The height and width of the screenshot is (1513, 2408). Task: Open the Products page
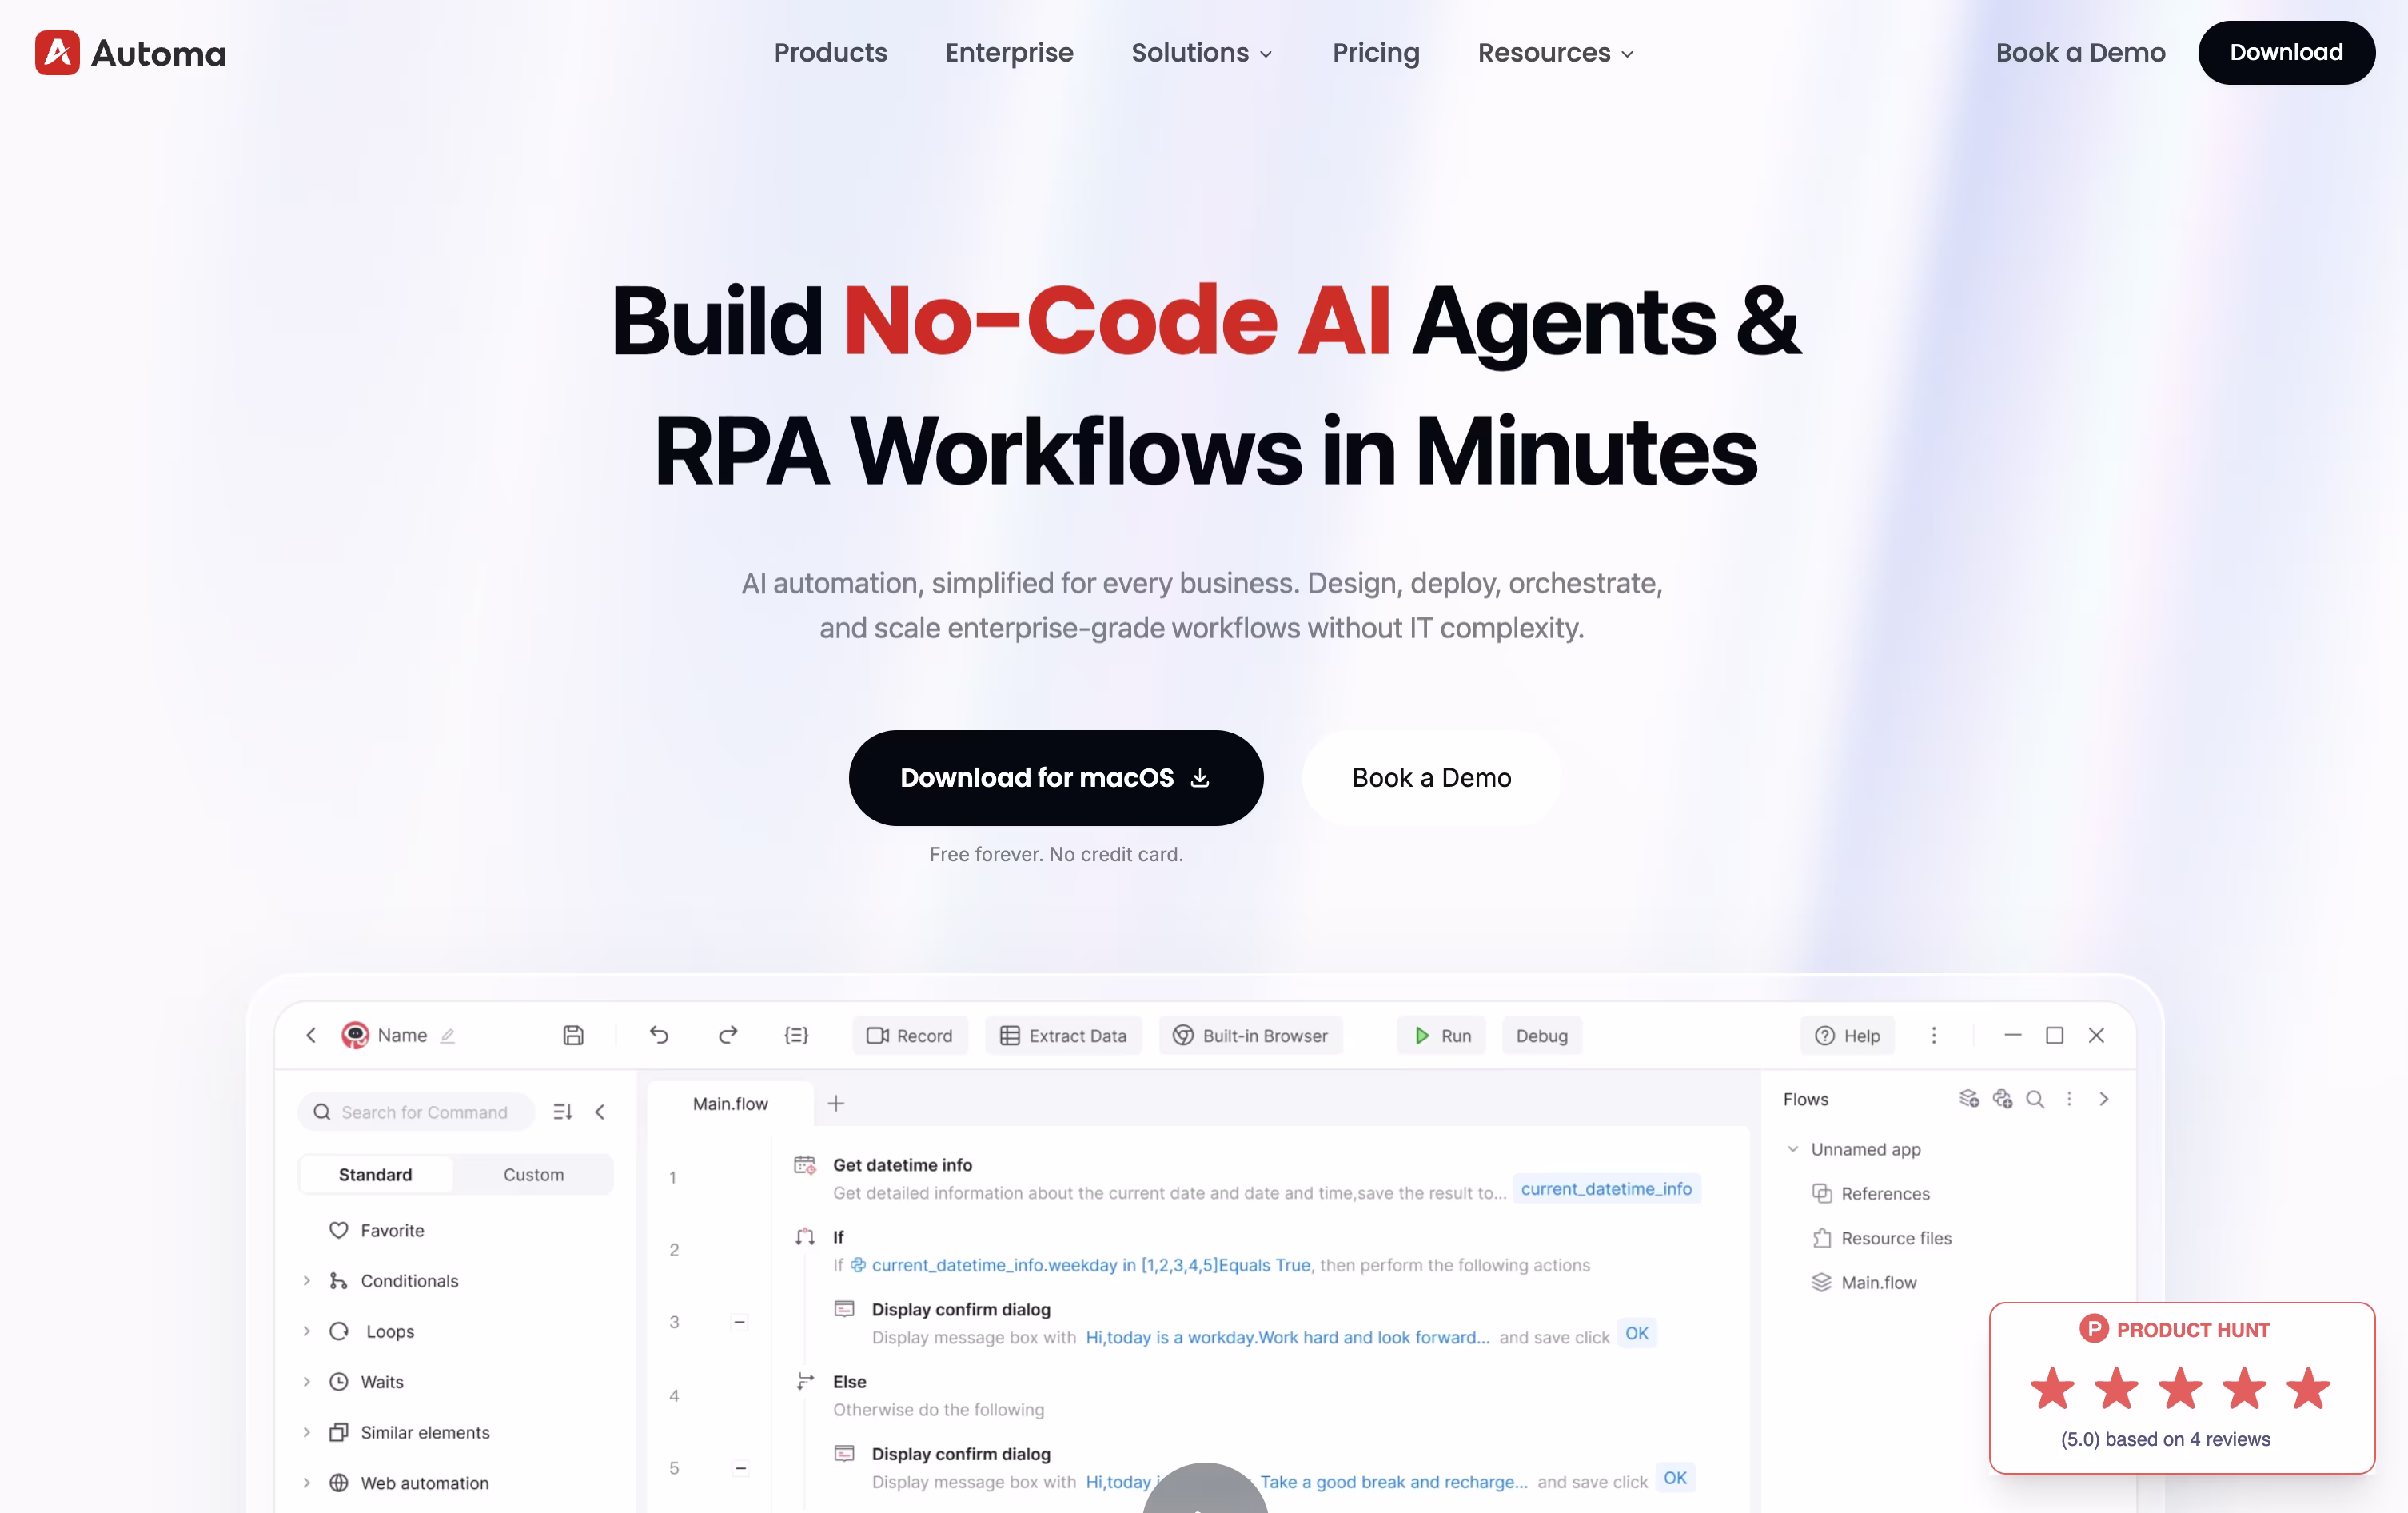point(830,52)
